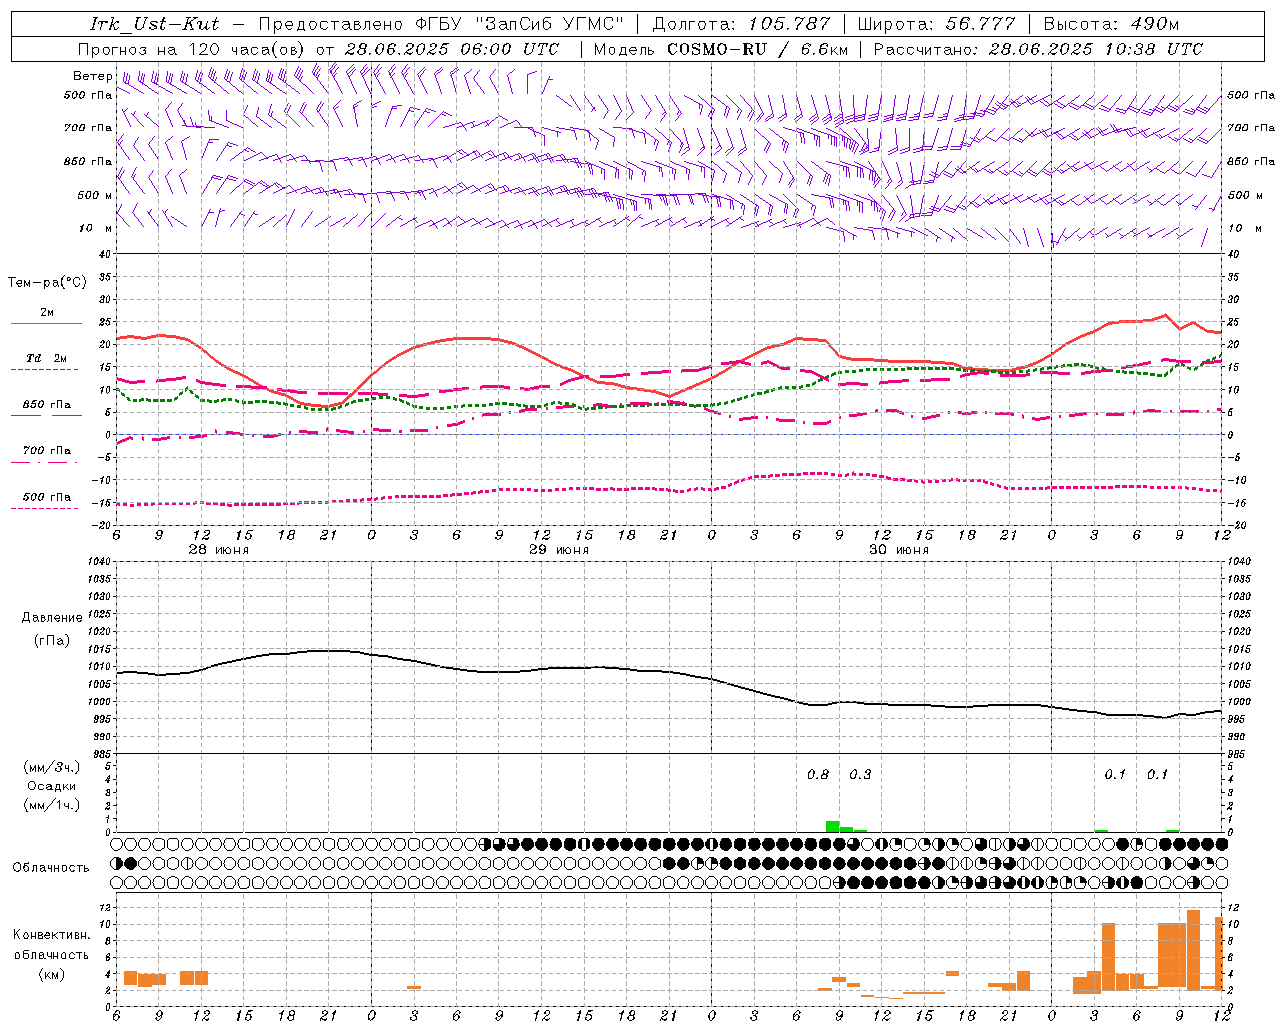Click the 0.3 precipitation amount value
This screenshot has width=1280, height=1024.
point(860,775)
